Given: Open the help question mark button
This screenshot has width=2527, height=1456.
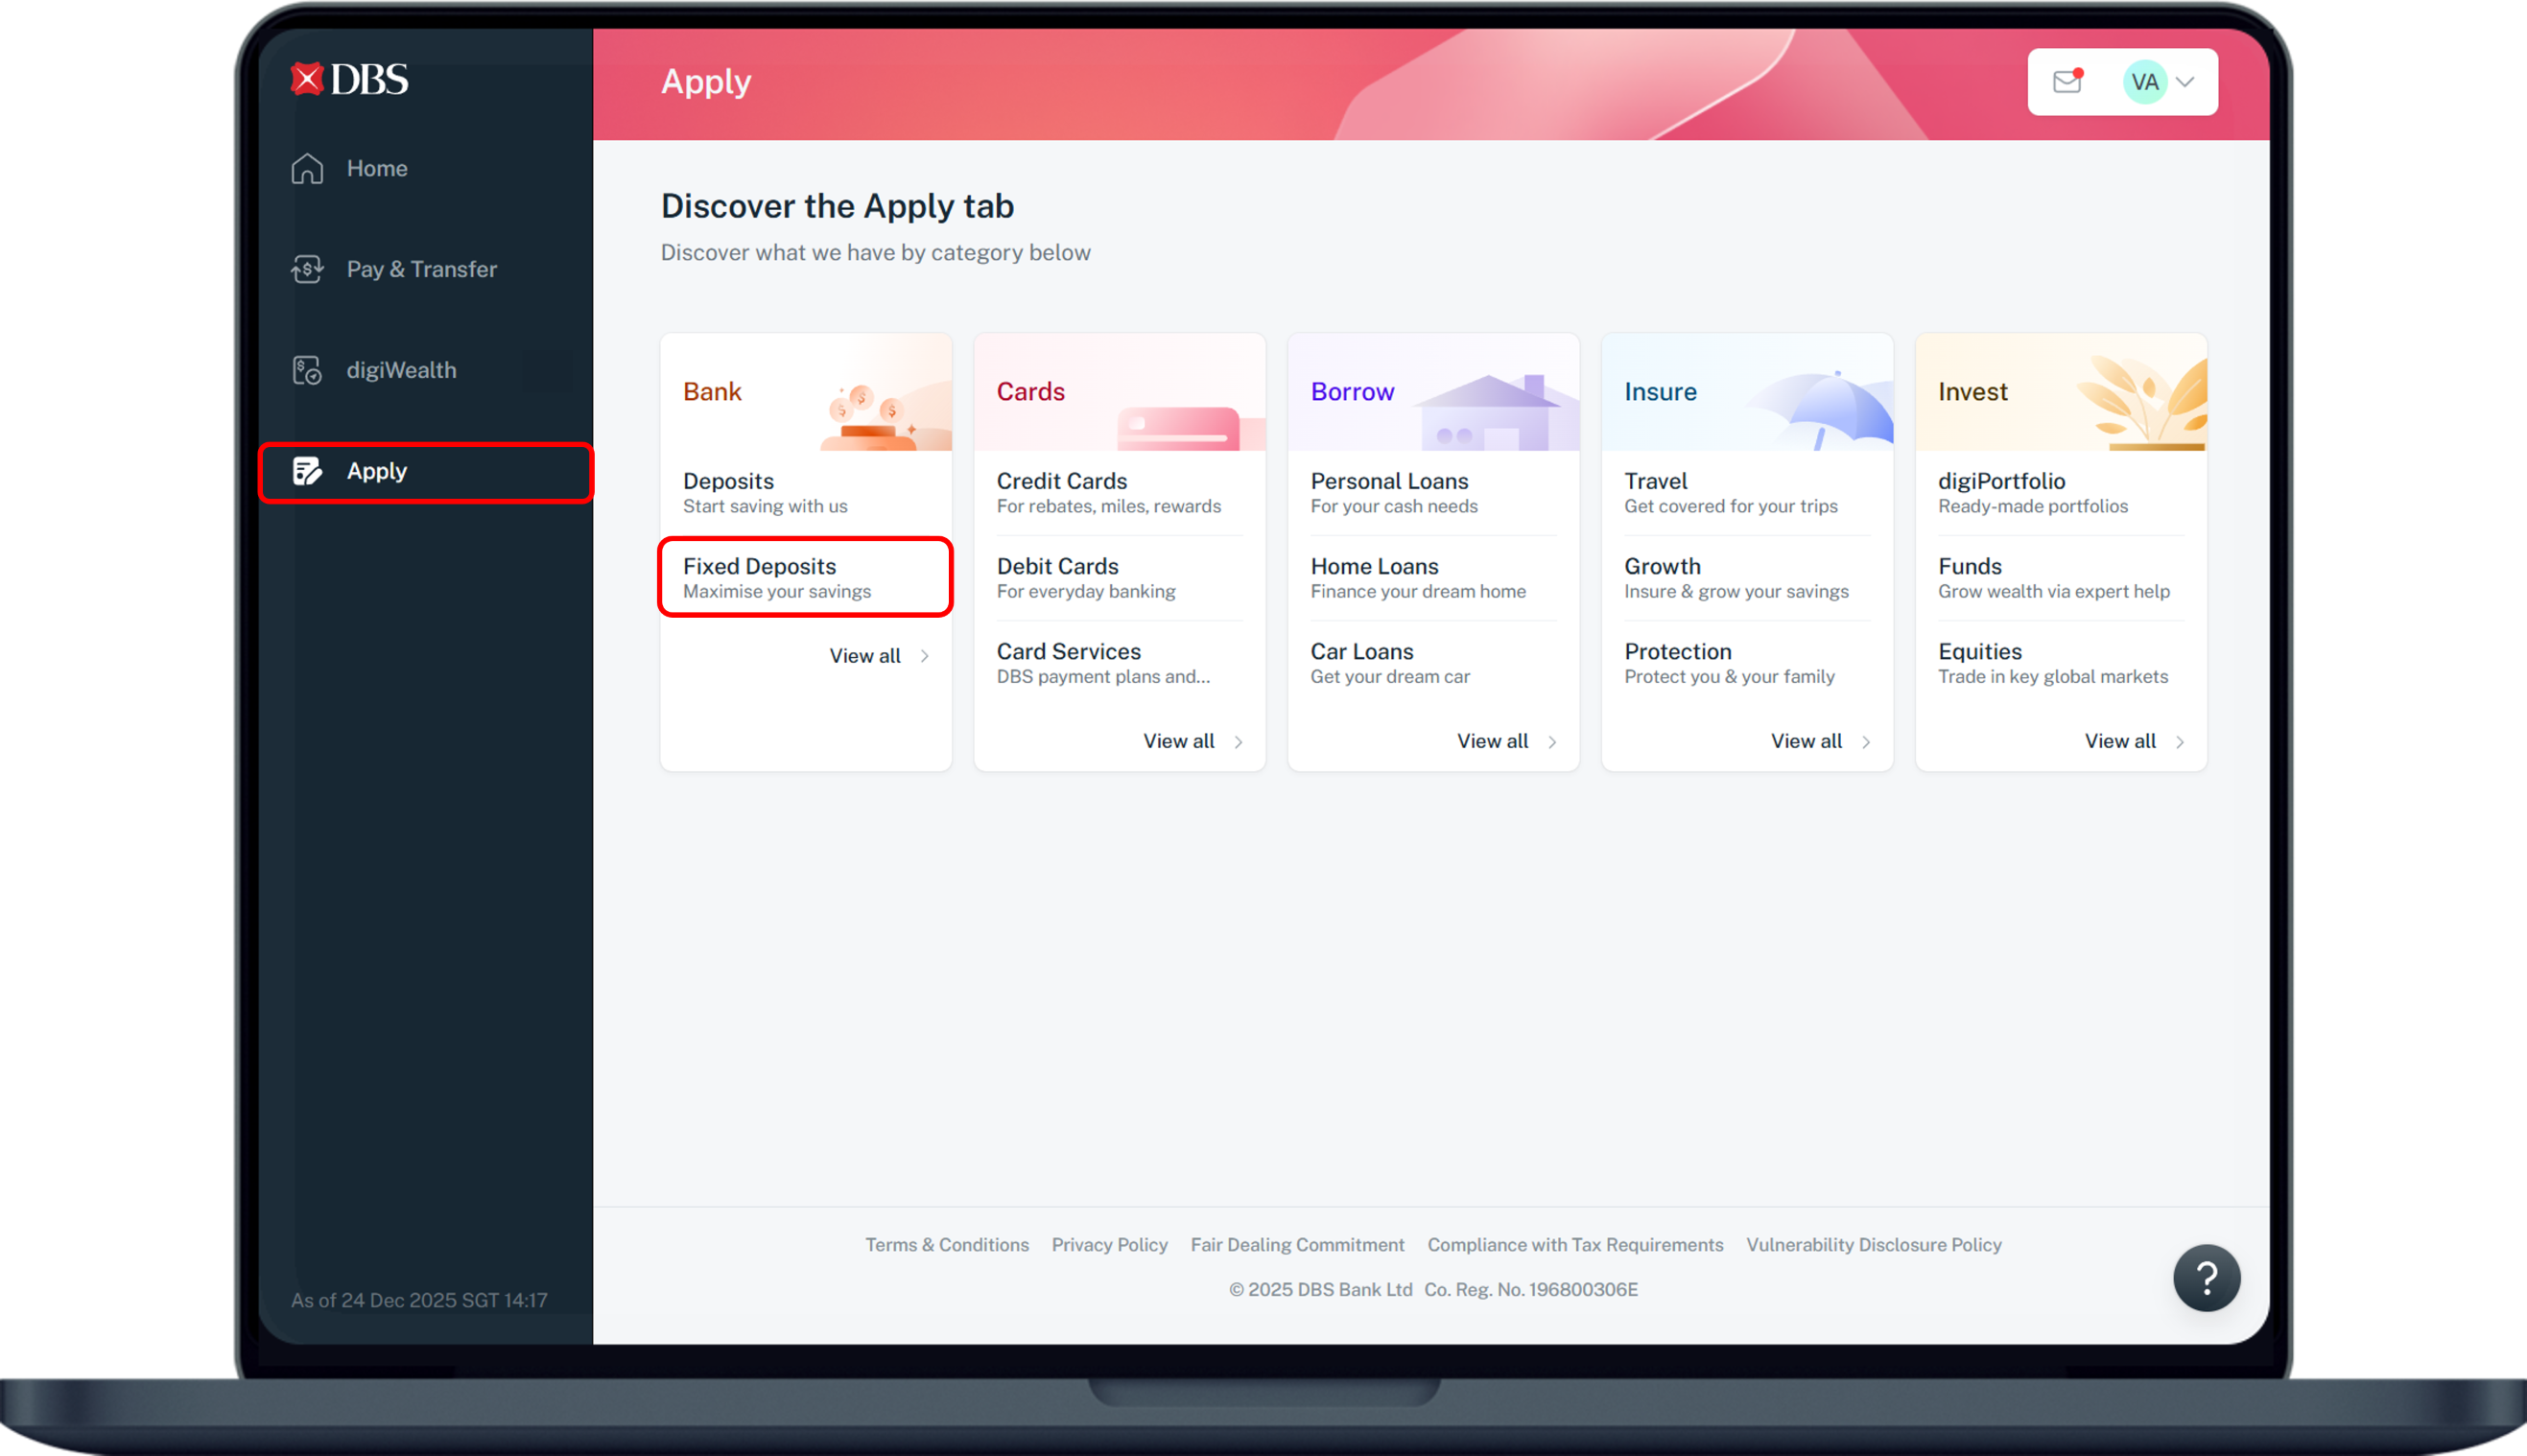Looking at the screenshot, I should 2206,1277.
